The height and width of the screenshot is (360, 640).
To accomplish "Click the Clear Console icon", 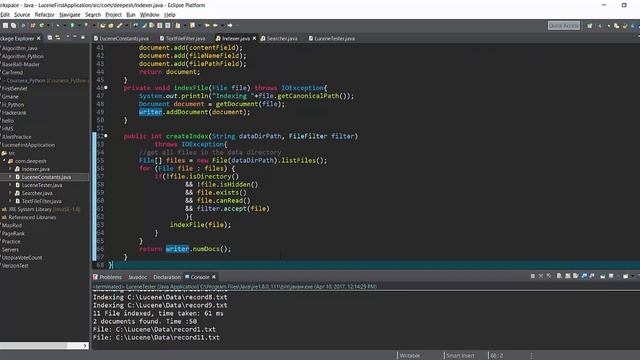I will [559, 276].
